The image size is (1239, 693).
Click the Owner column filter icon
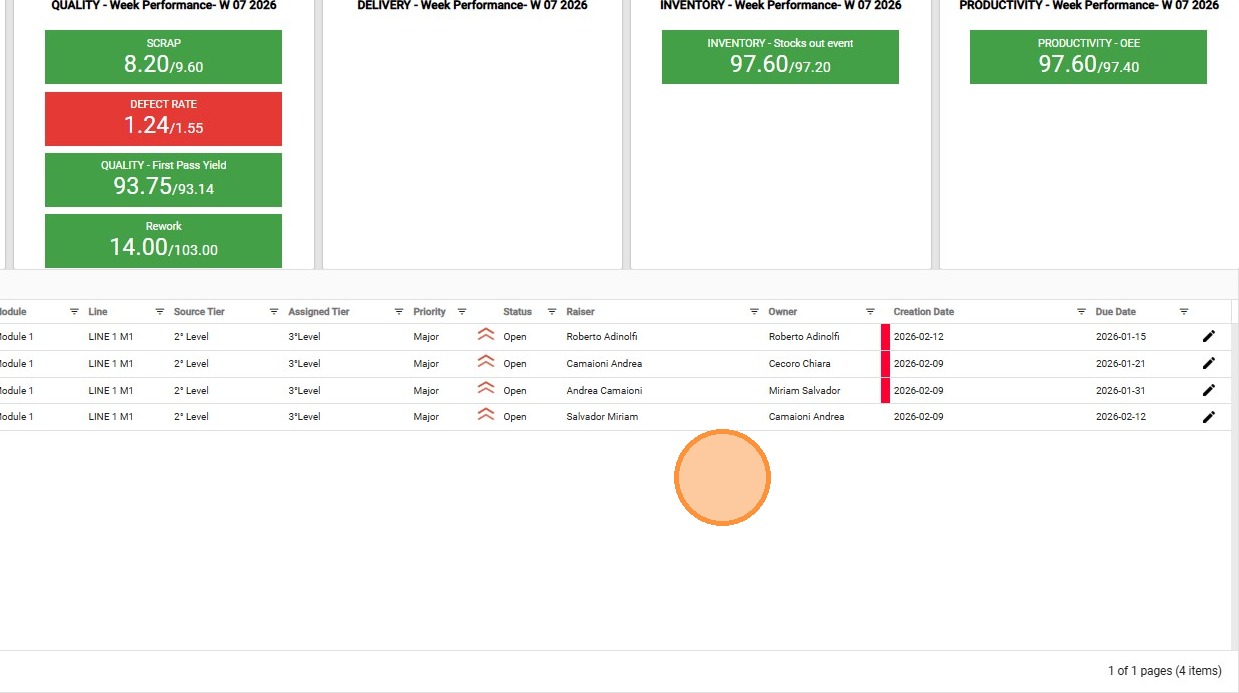tap(870, 312)
